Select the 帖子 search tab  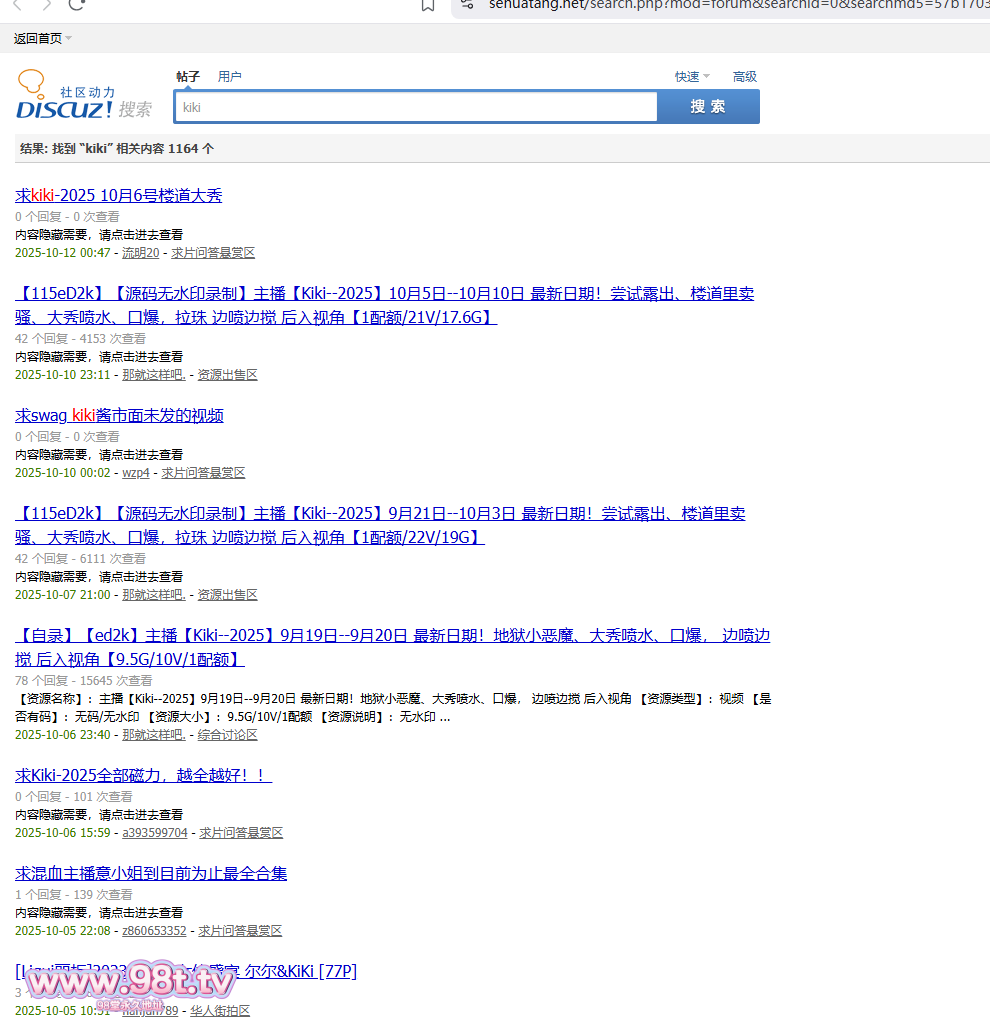188,77
